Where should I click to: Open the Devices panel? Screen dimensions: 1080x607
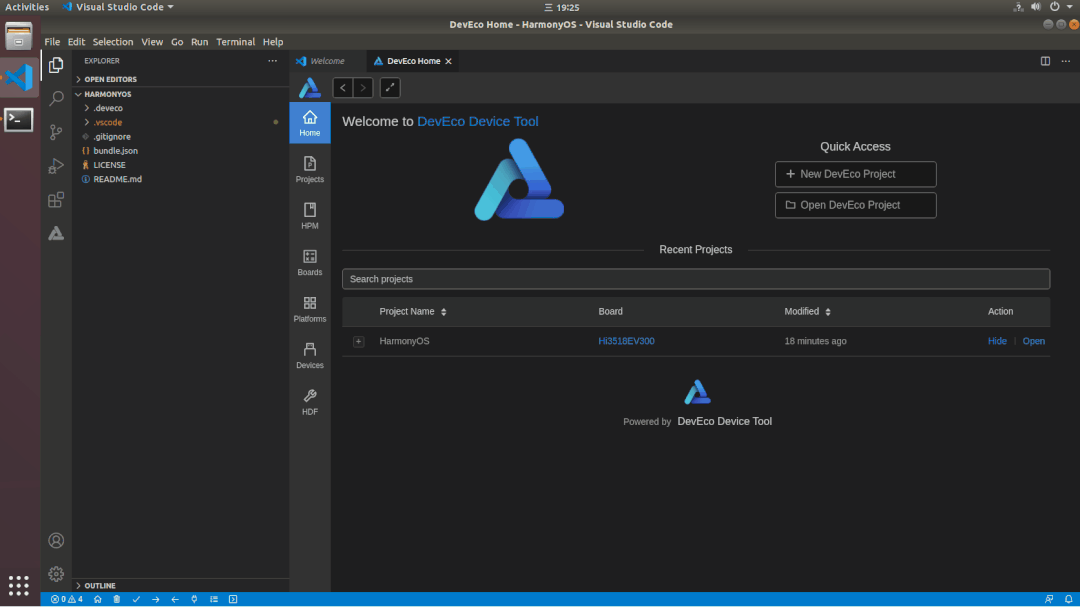point(310,352)
